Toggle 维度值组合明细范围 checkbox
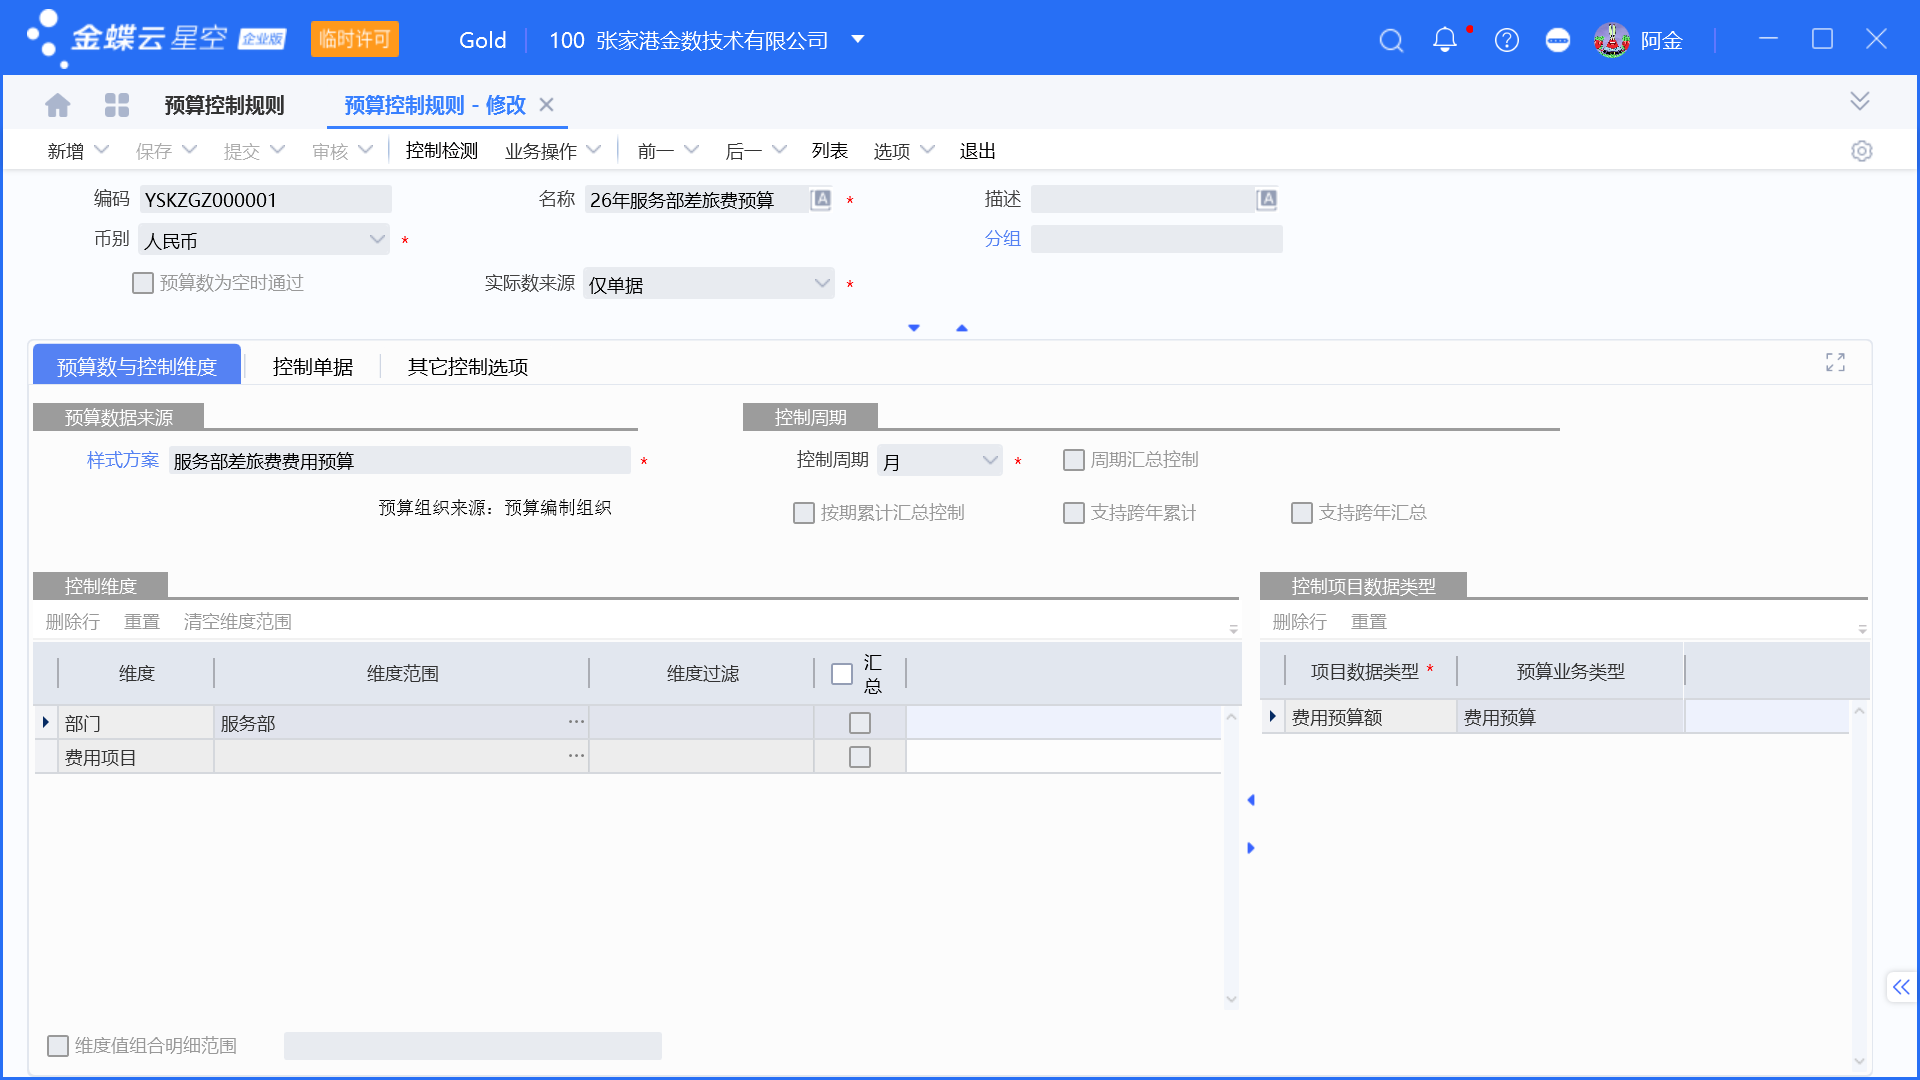The height and width of the screenshot is (1080, 1920). coord(58,1046)
